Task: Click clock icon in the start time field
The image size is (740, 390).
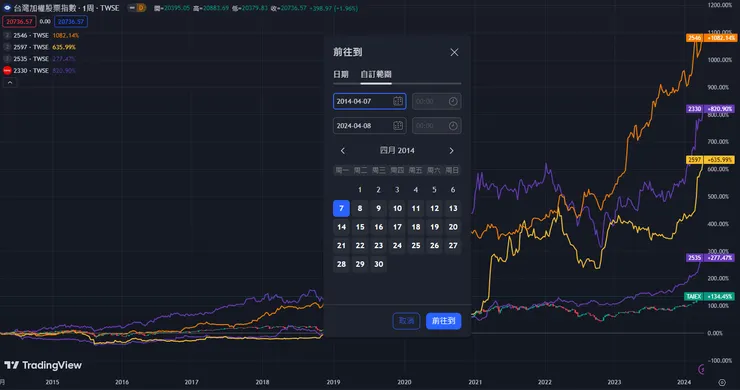Action: point(453,102)
